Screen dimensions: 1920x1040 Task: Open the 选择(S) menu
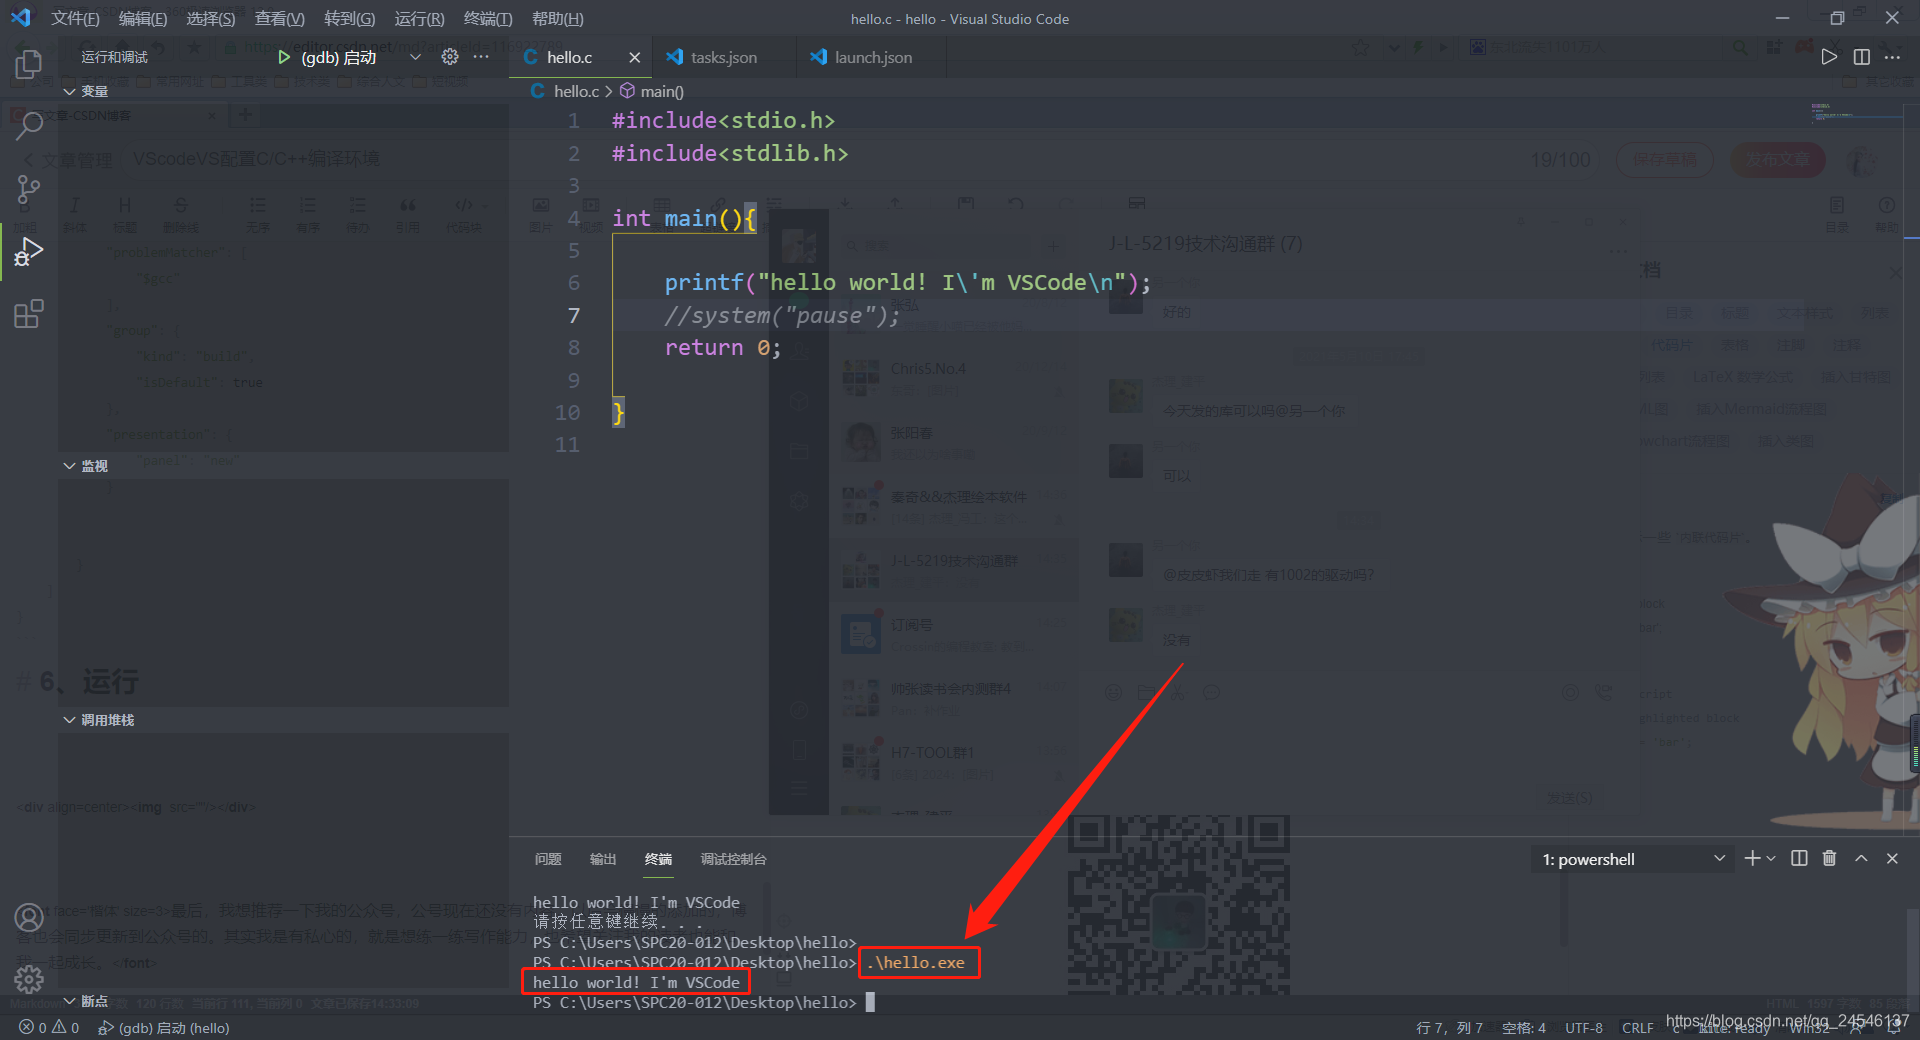[211, 19]
